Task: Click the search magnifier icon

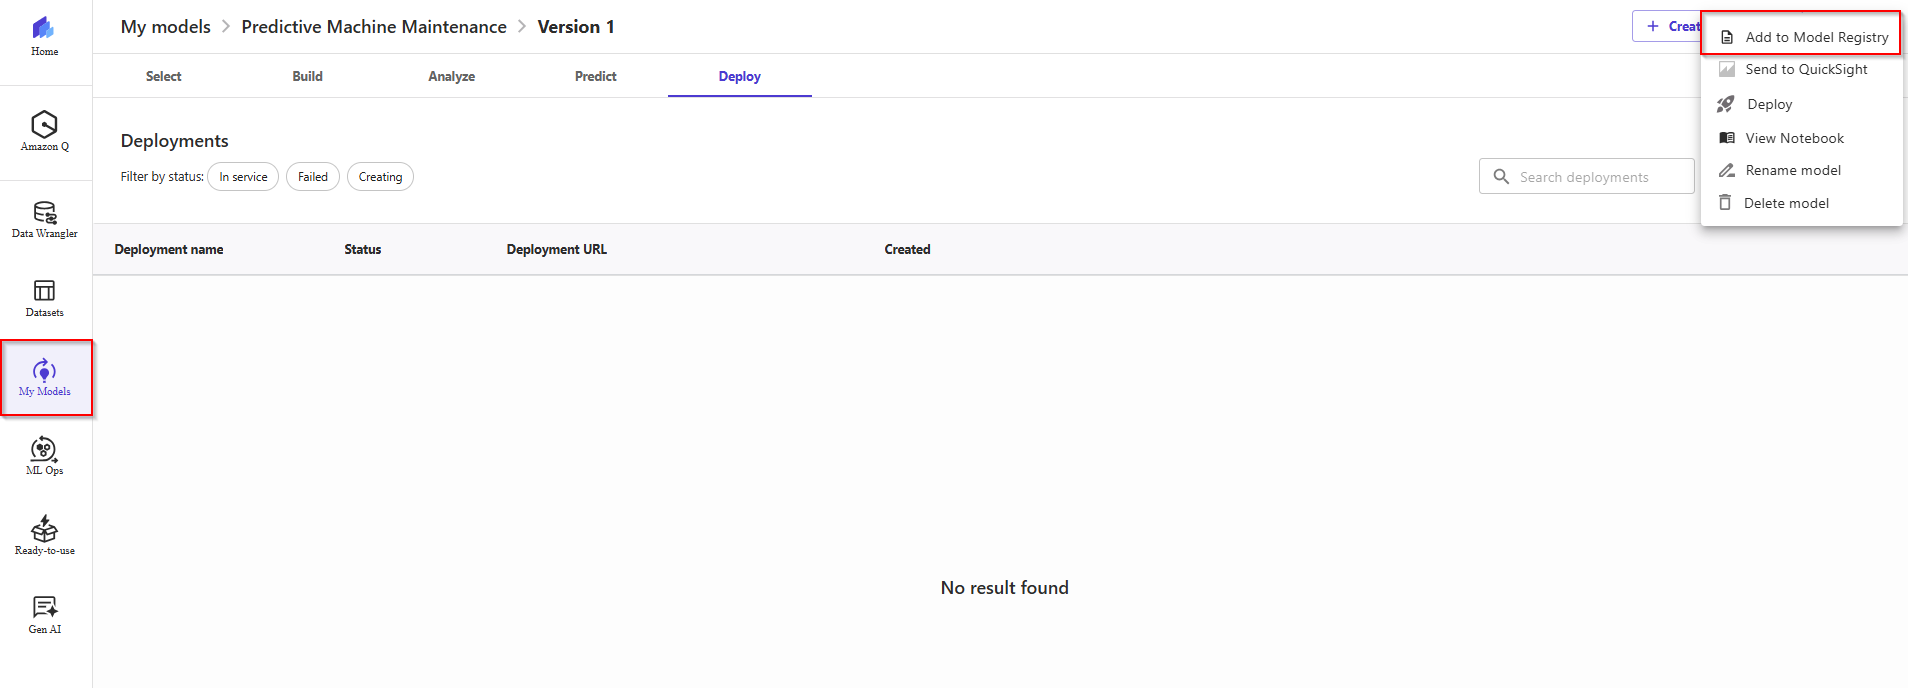Action: [1501, 177]
